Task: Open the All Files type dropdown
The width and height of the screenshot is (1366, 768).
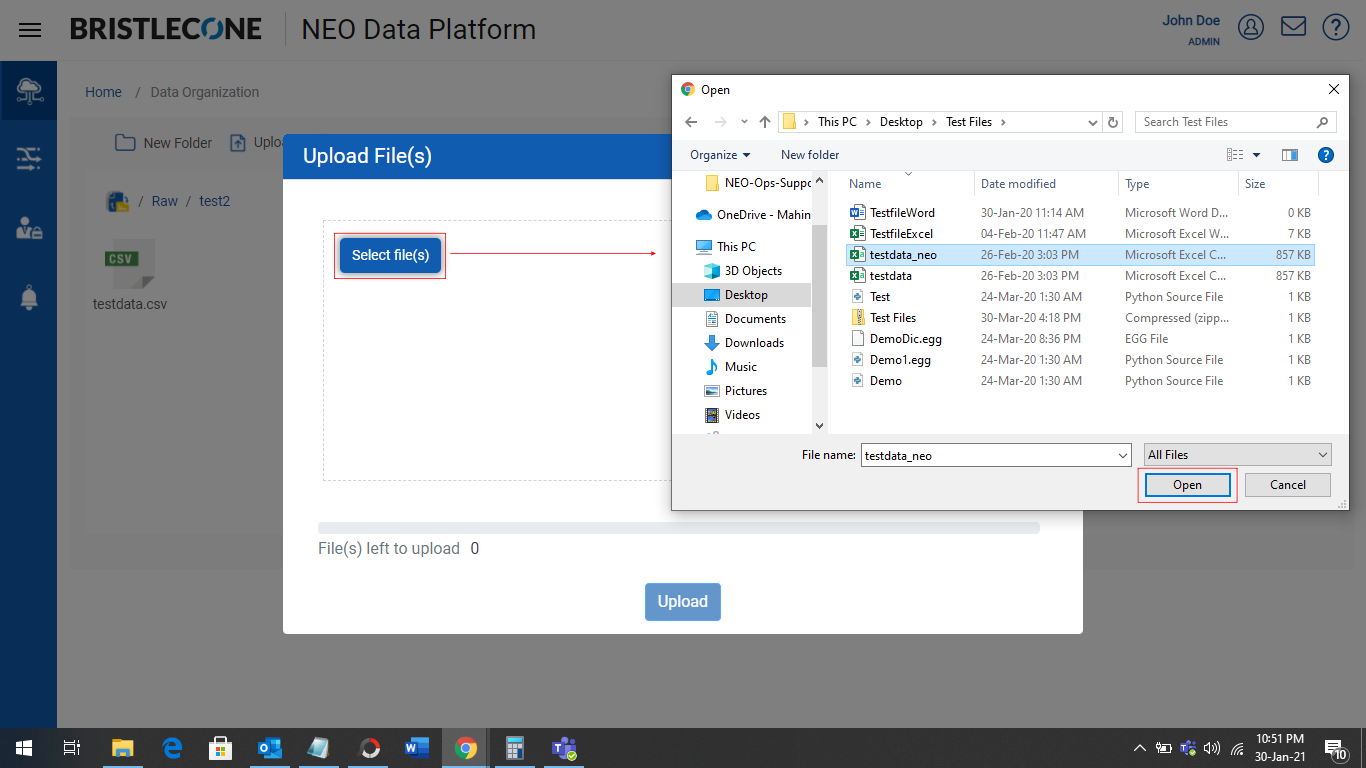Action: click(x=1238, y=455)
